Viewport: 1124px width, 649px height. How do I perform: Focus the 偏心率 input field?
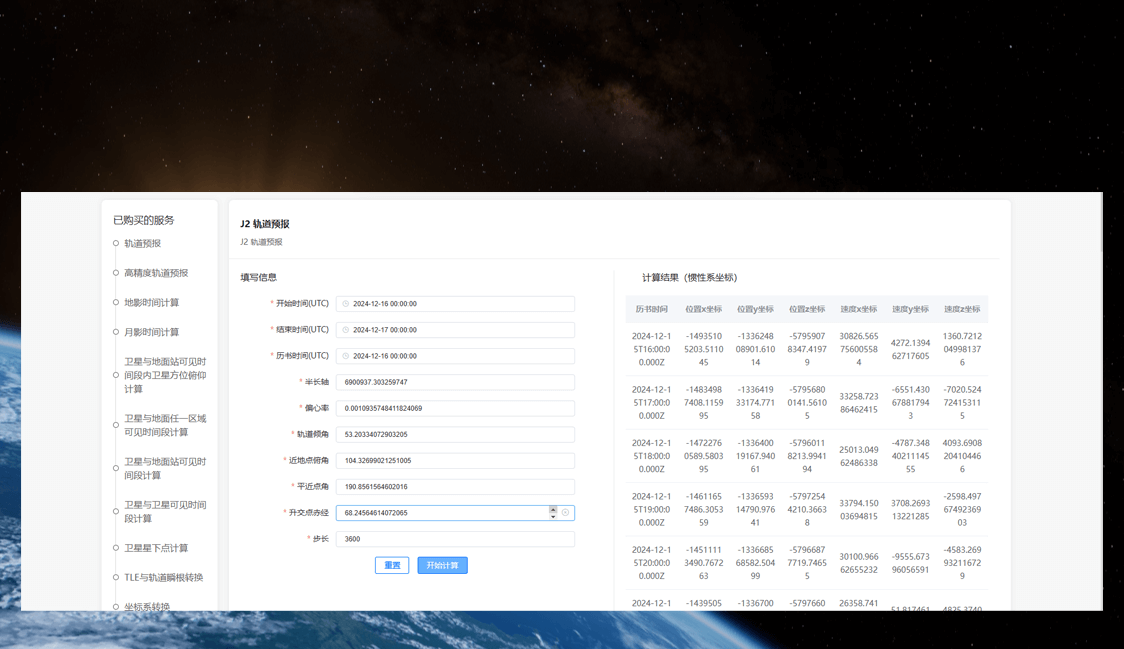pos(455,408)
